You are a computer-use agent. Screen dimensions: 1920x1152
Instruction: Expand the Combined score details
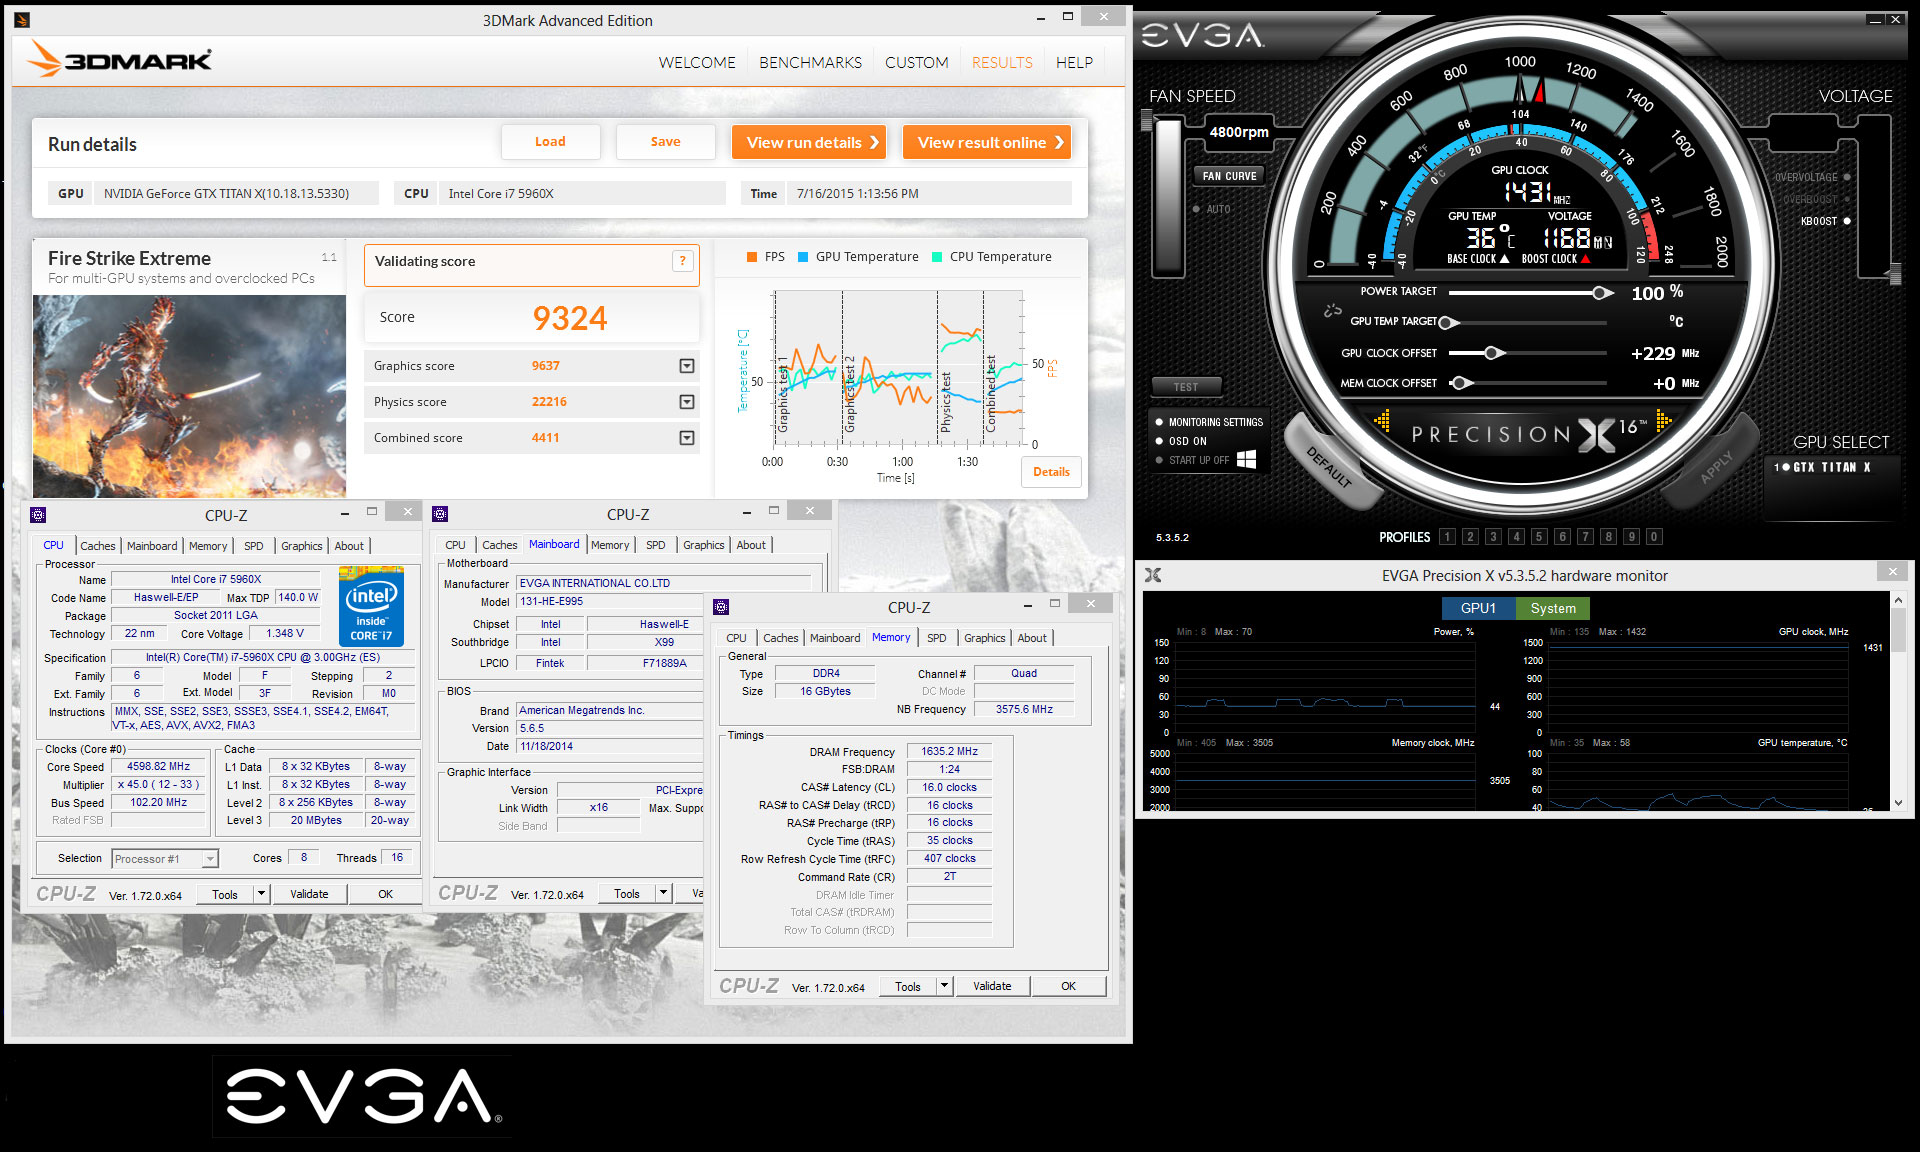[x=687, y=438]
